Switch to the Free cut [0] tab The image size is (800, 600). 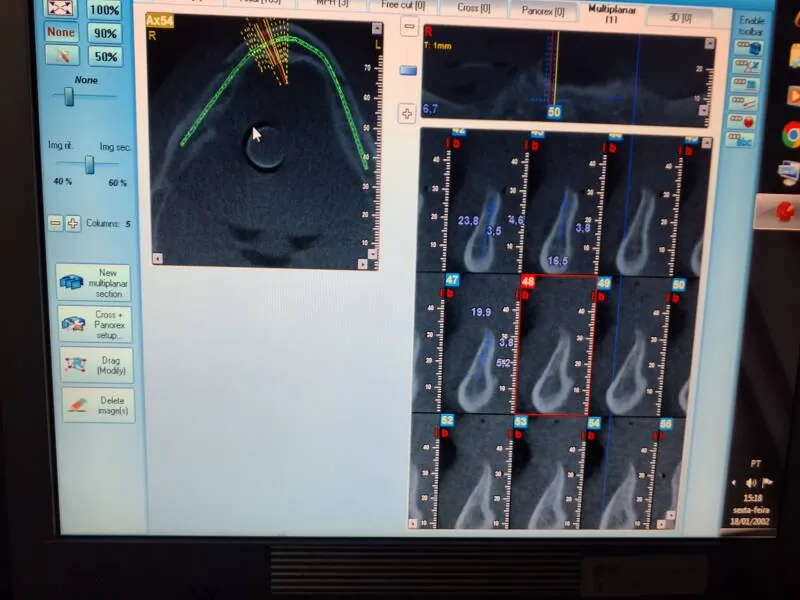click(403, 6)
